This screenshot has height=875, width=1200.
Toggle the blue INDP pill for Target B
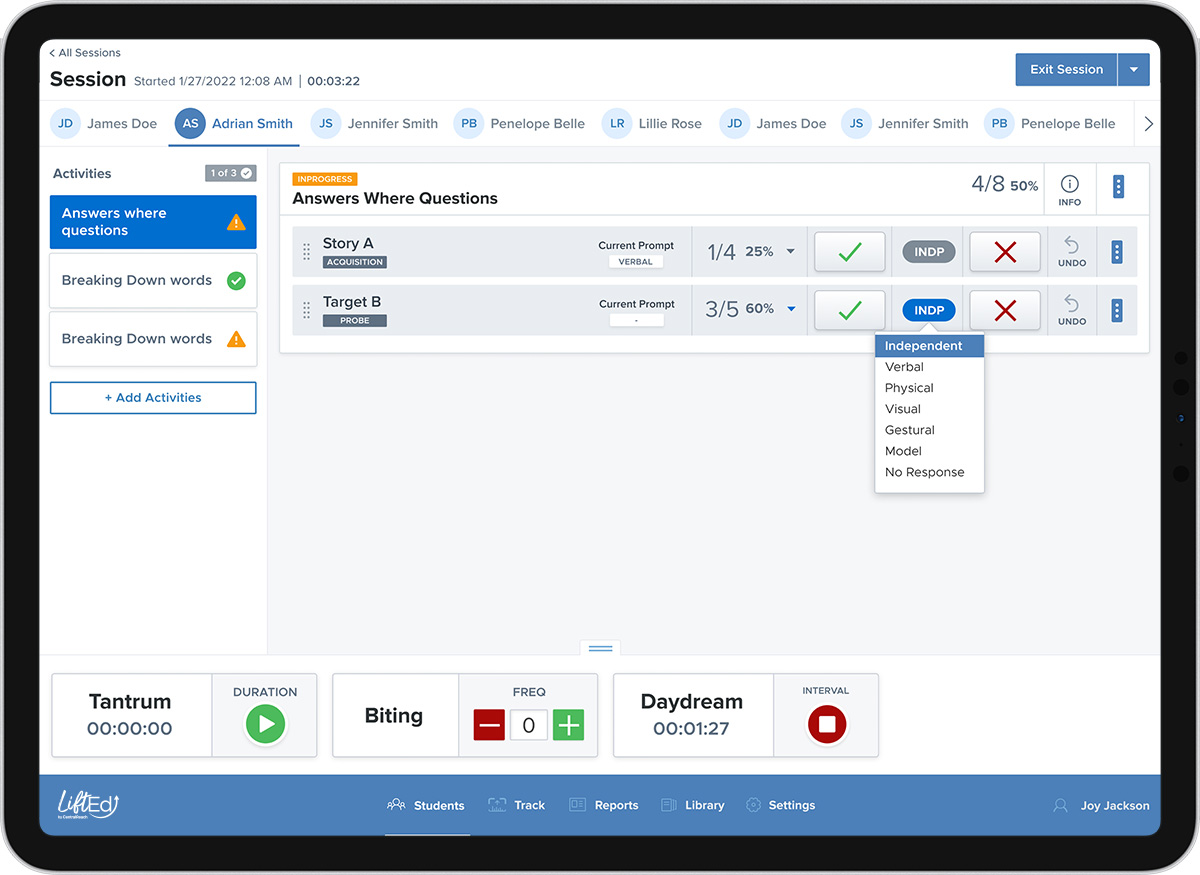click(929, 310)
